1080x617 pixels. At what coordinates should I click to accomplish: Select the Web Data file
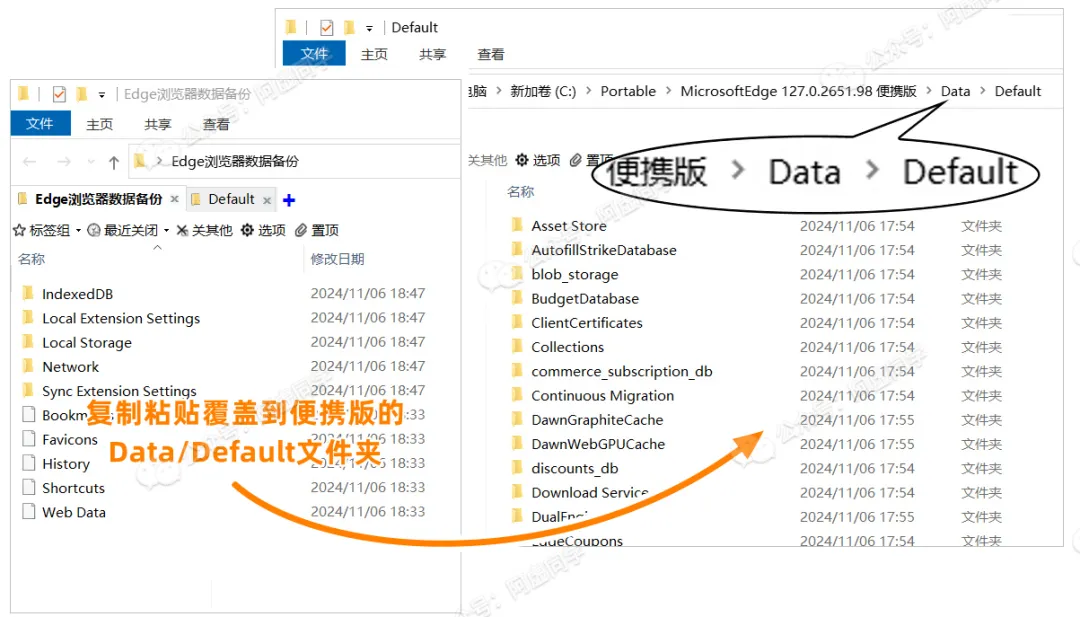tap(73, 512)
